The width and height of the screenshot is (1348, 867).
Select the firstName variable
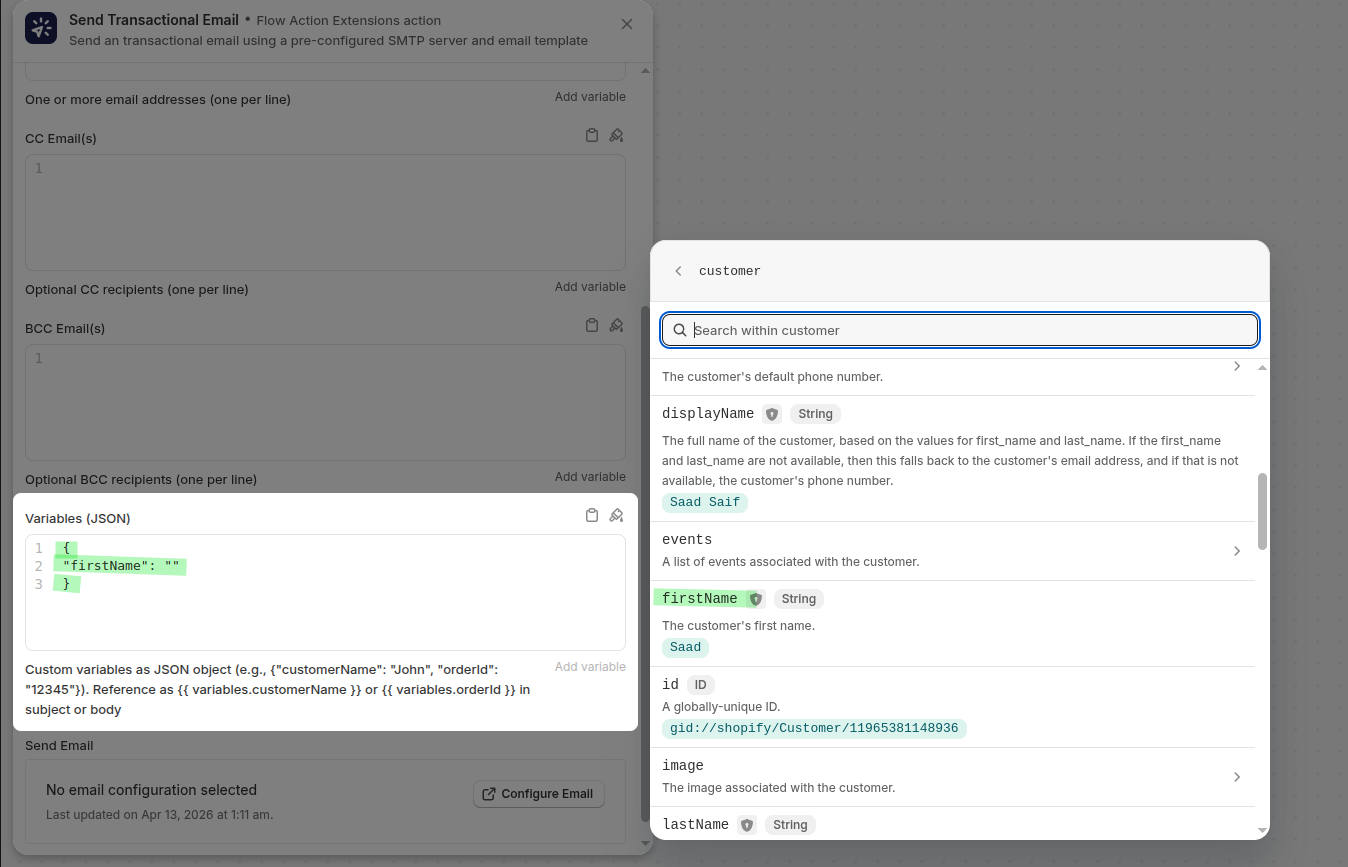pyautogui.click(x=700, y=599)
